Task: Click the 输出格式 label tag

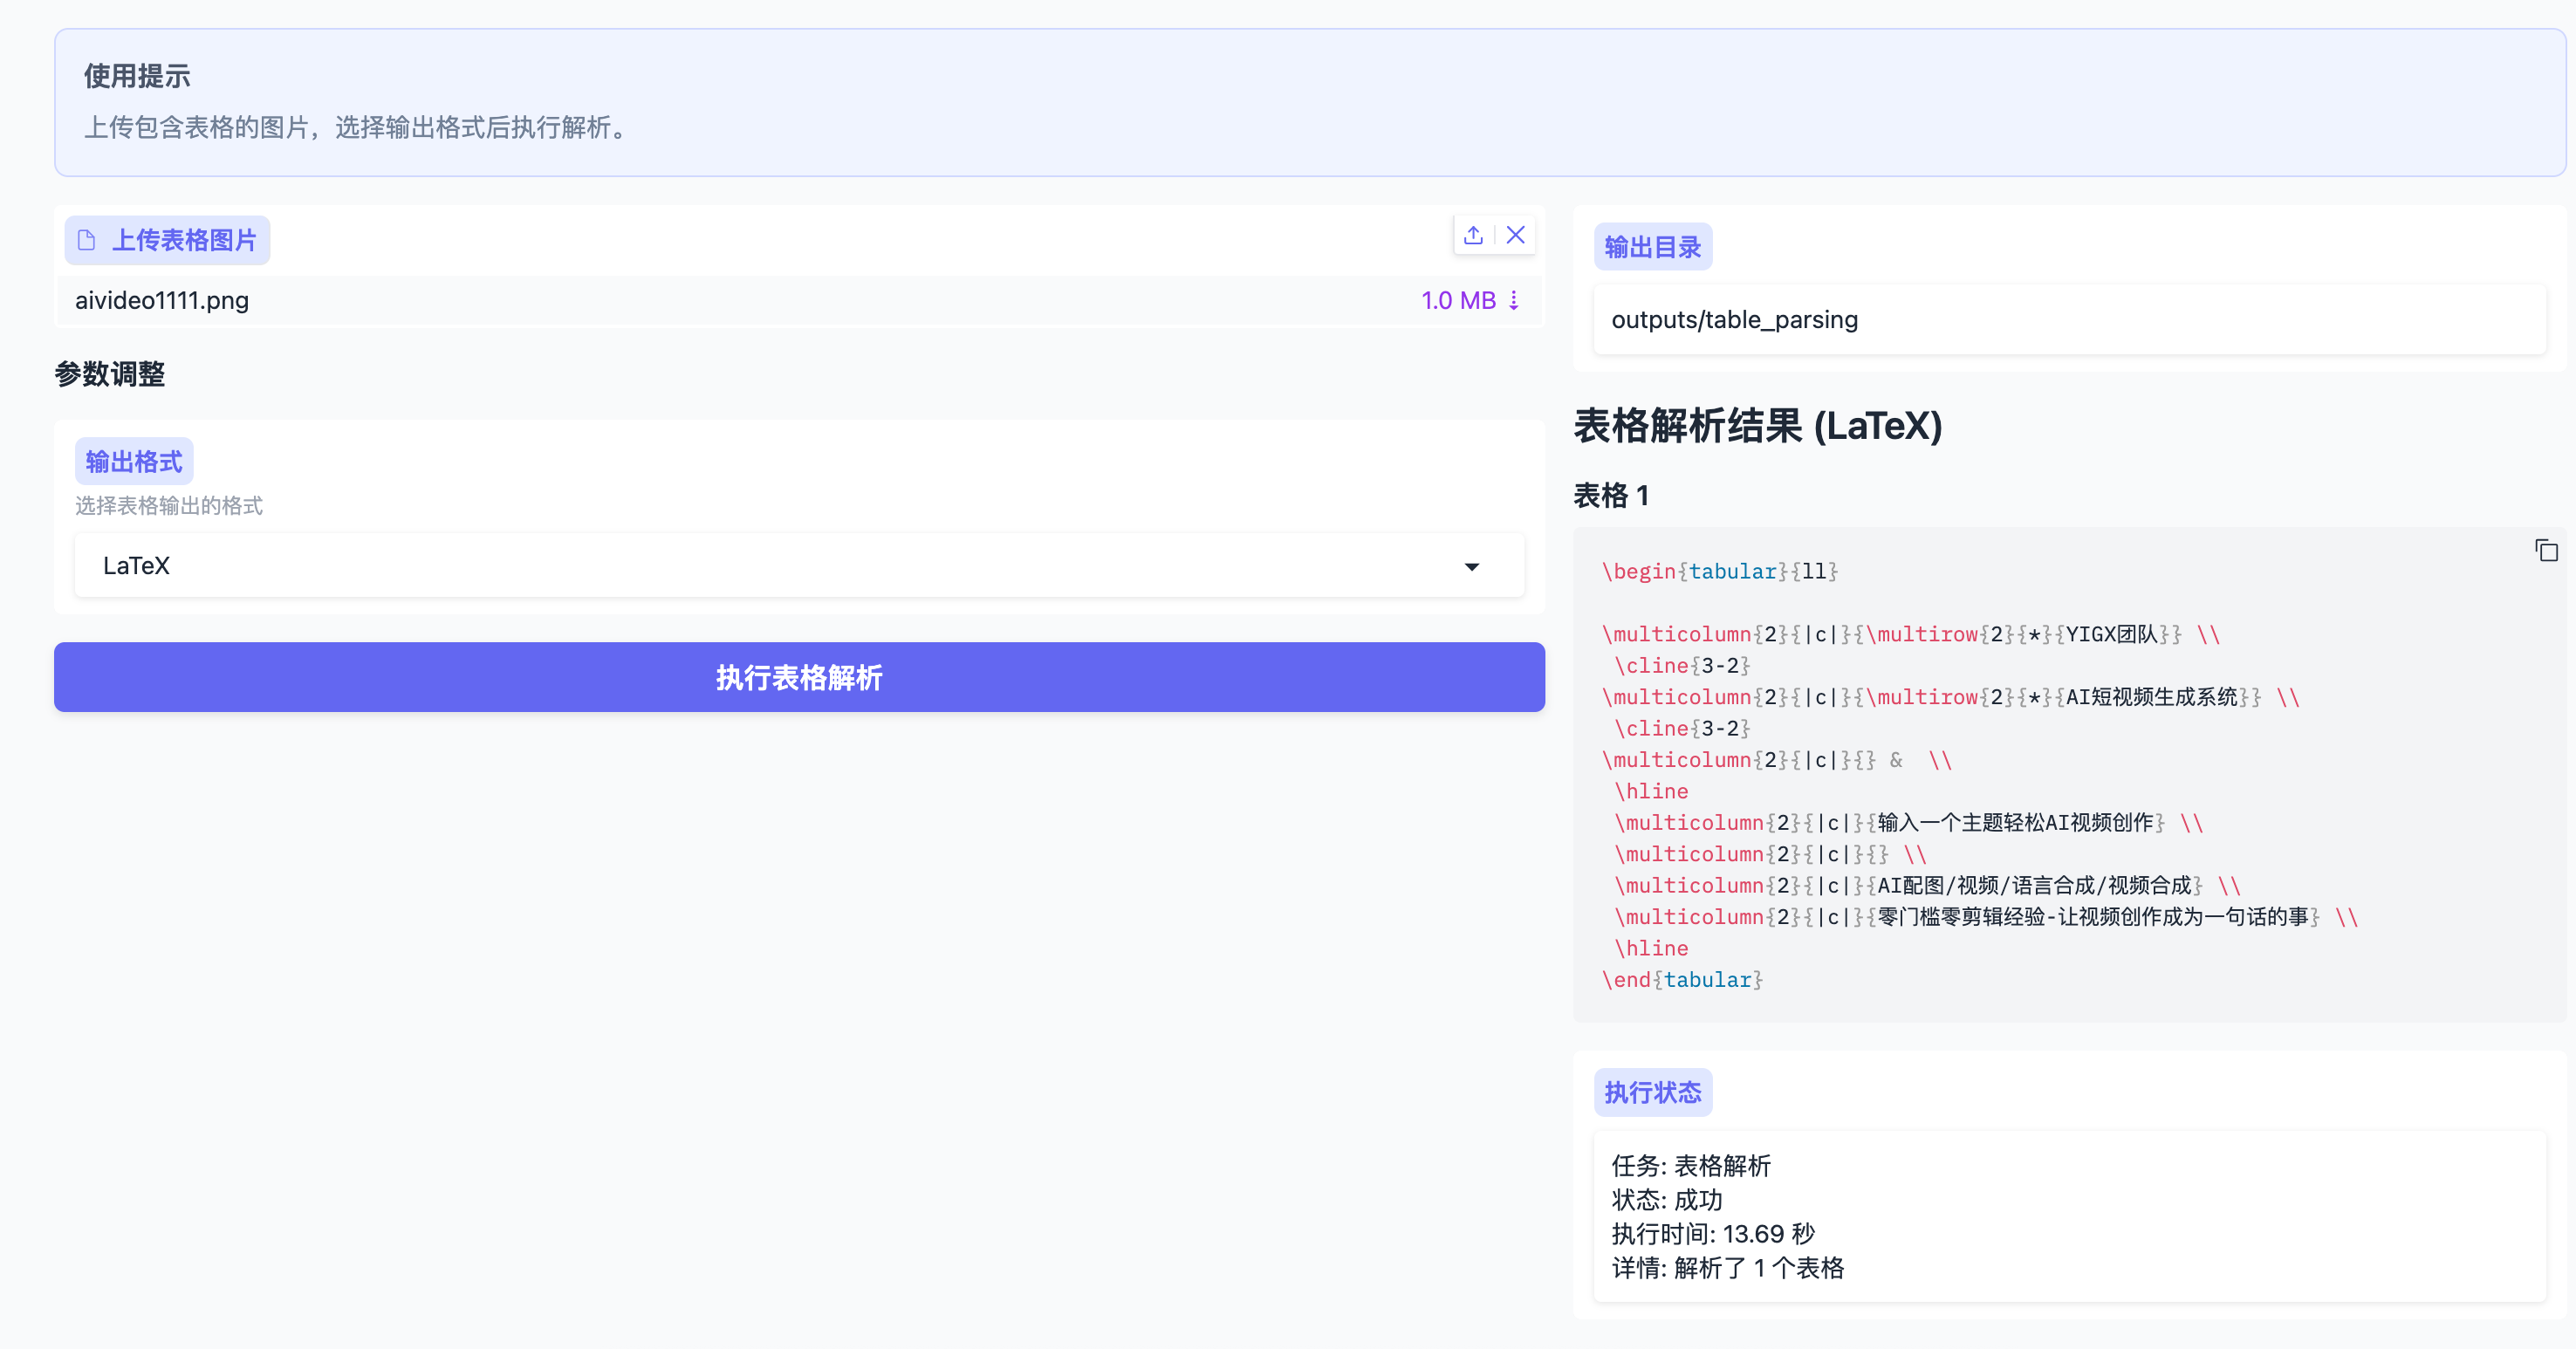Action: [x=134, y=462]
